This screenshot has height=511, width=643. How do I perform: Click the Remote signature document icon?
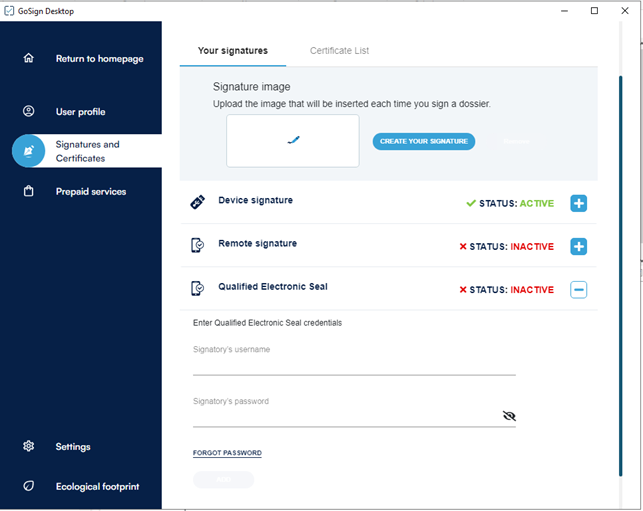pyautogui.click(x=198, y=245)
